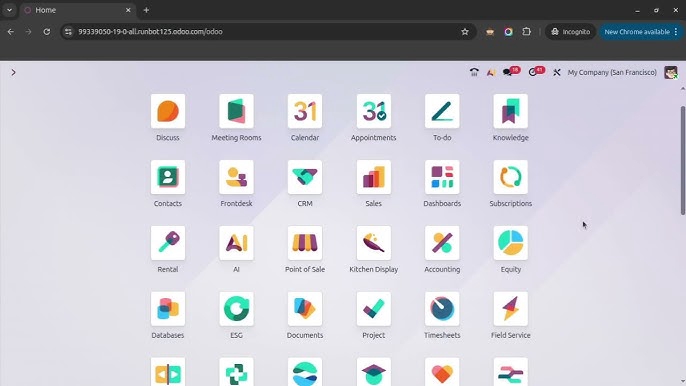Open the AI assistant icon in top bar

click(x=491, y=72)
